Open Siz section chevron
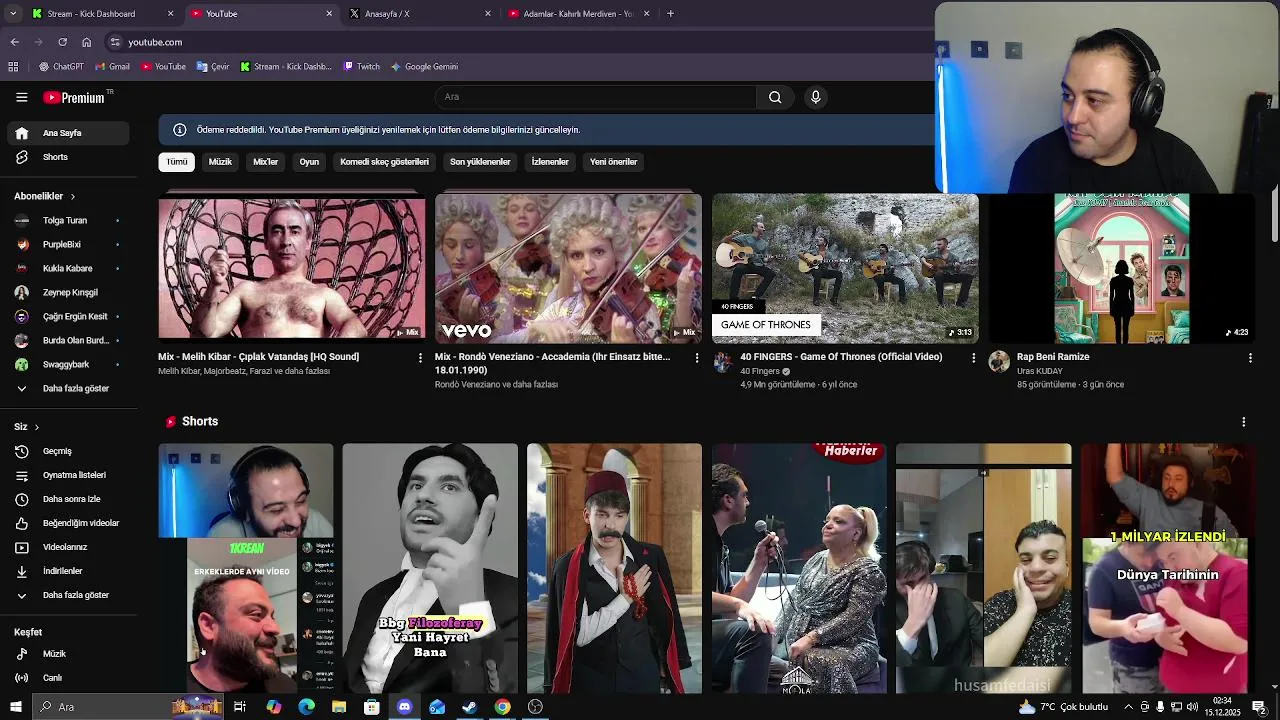Image resolution: width=1280 pixels, height=720 pixels. click(x=37, y=427)
